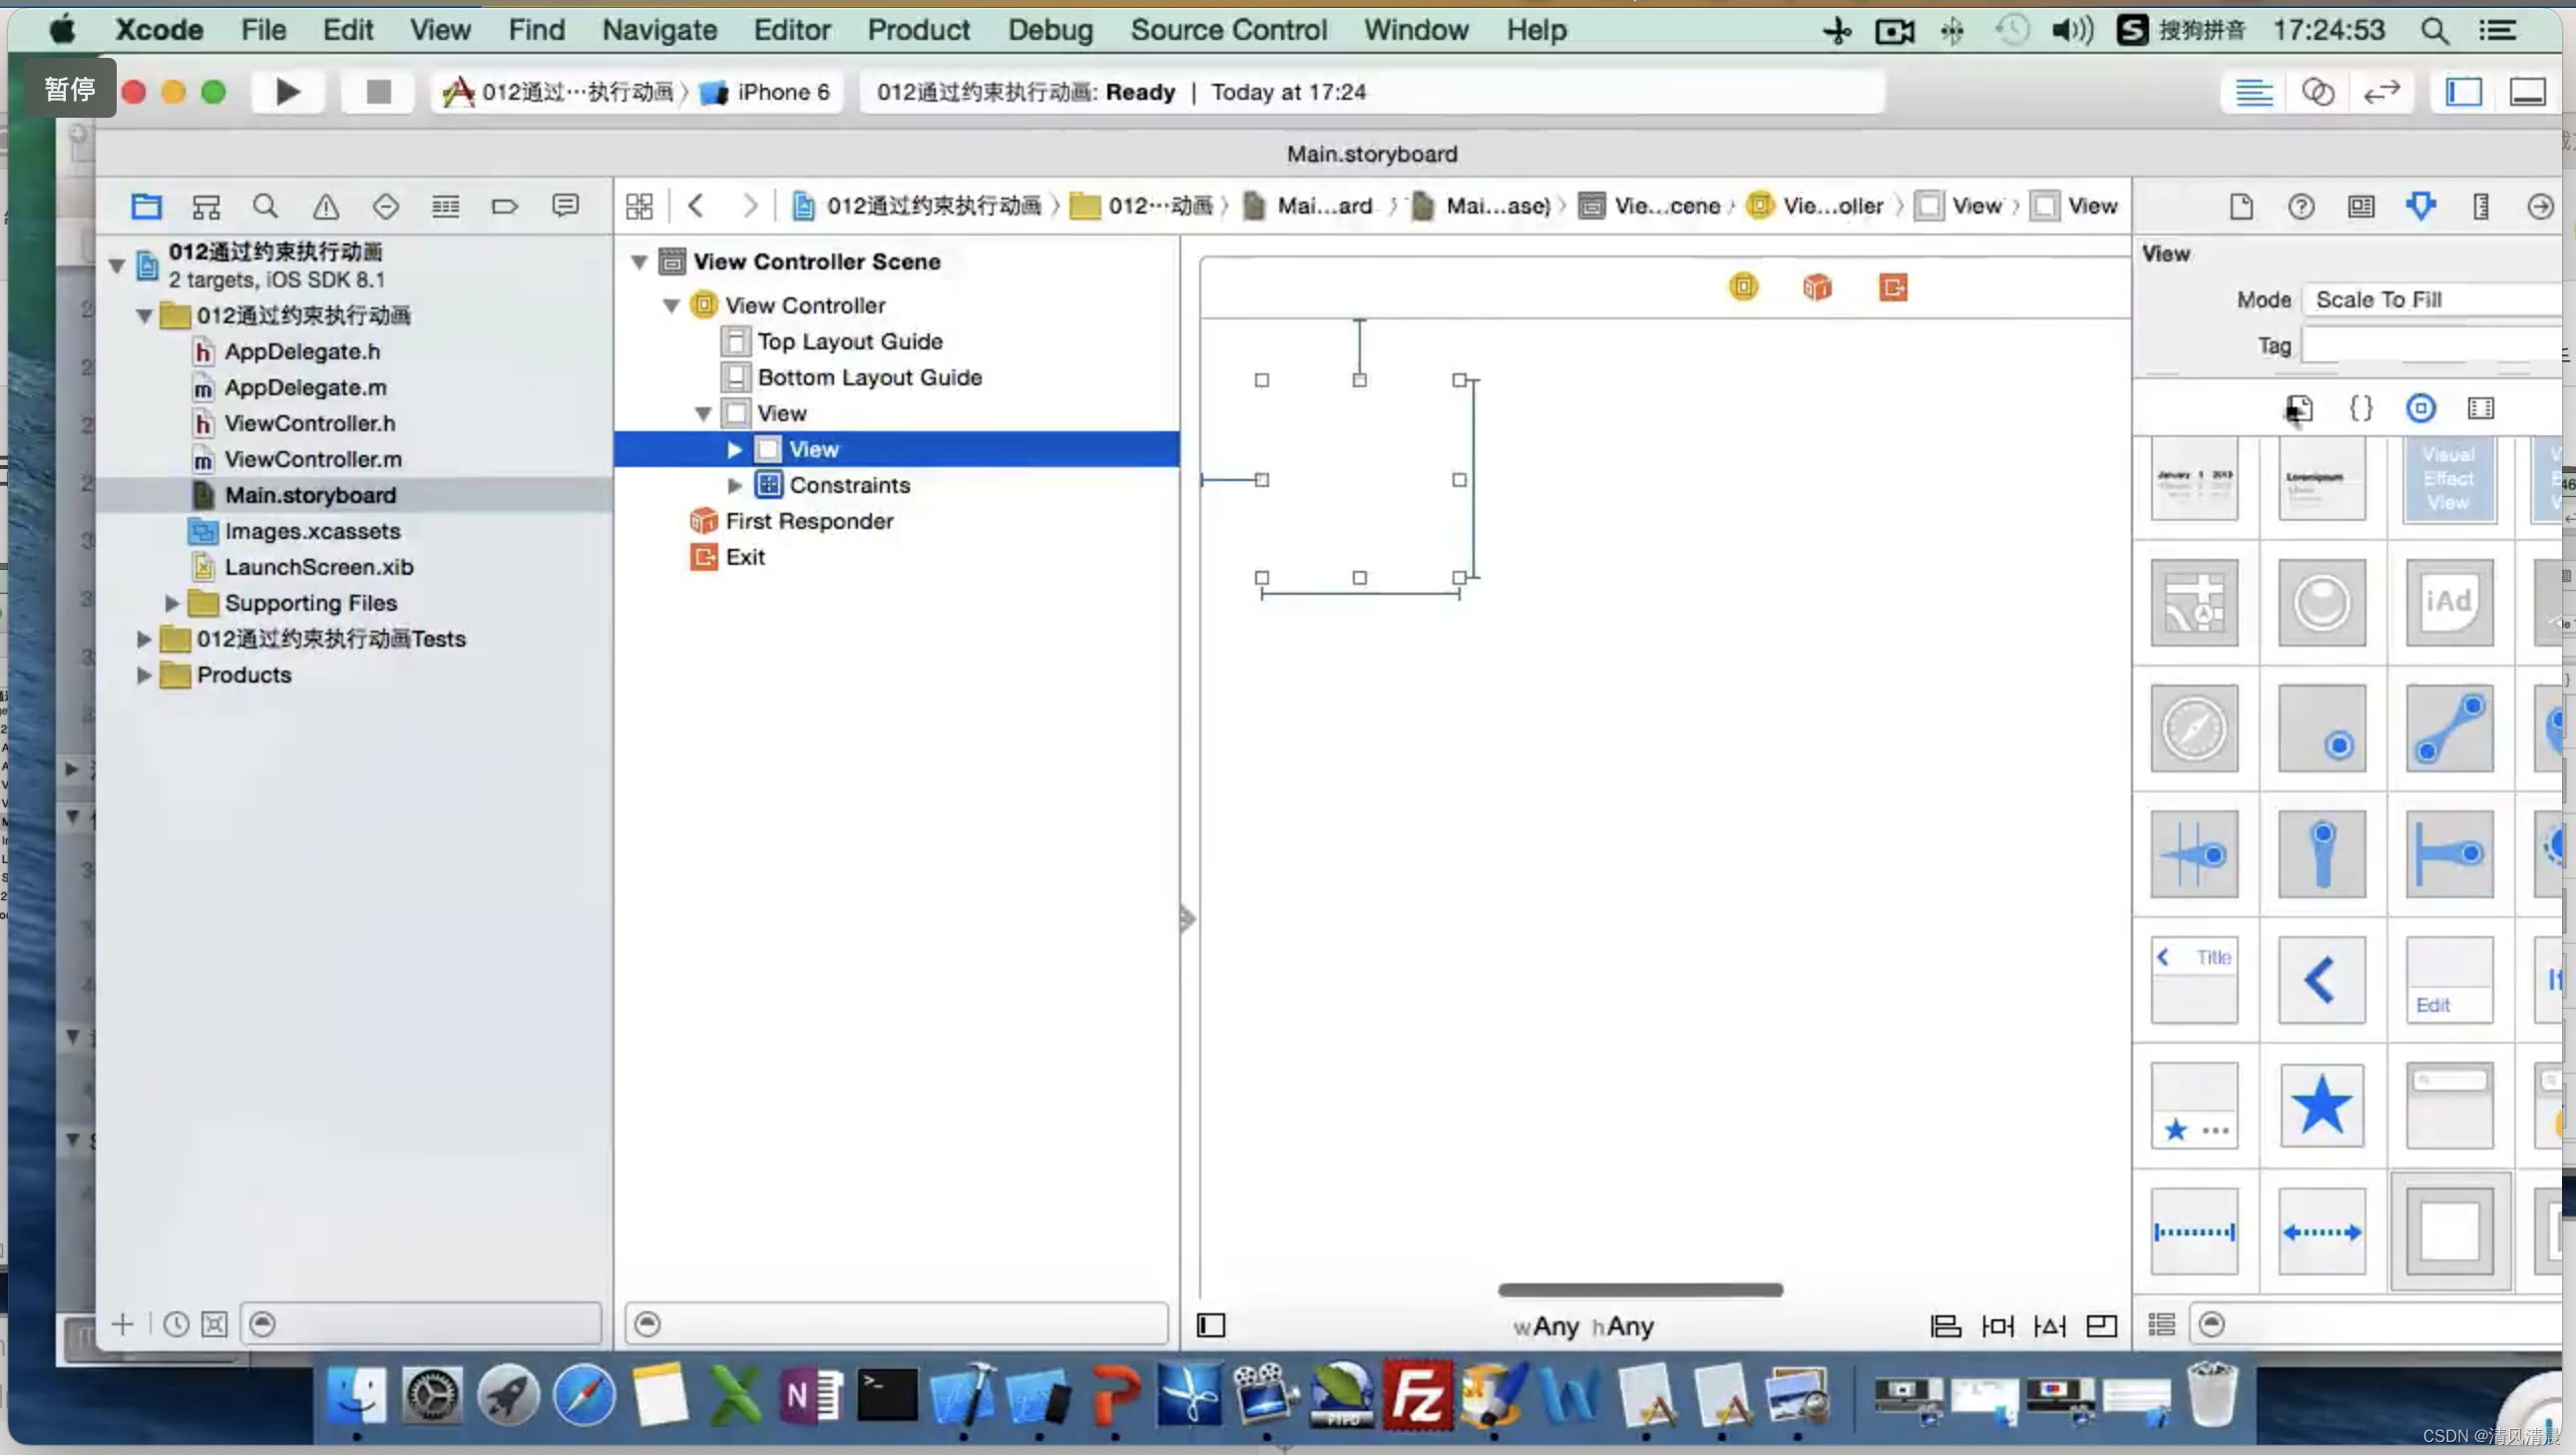Image resolution: width=2576 pixels, height=1455 pixels.
Task: Expand the Tests group folder
Action: coord(143,639)
